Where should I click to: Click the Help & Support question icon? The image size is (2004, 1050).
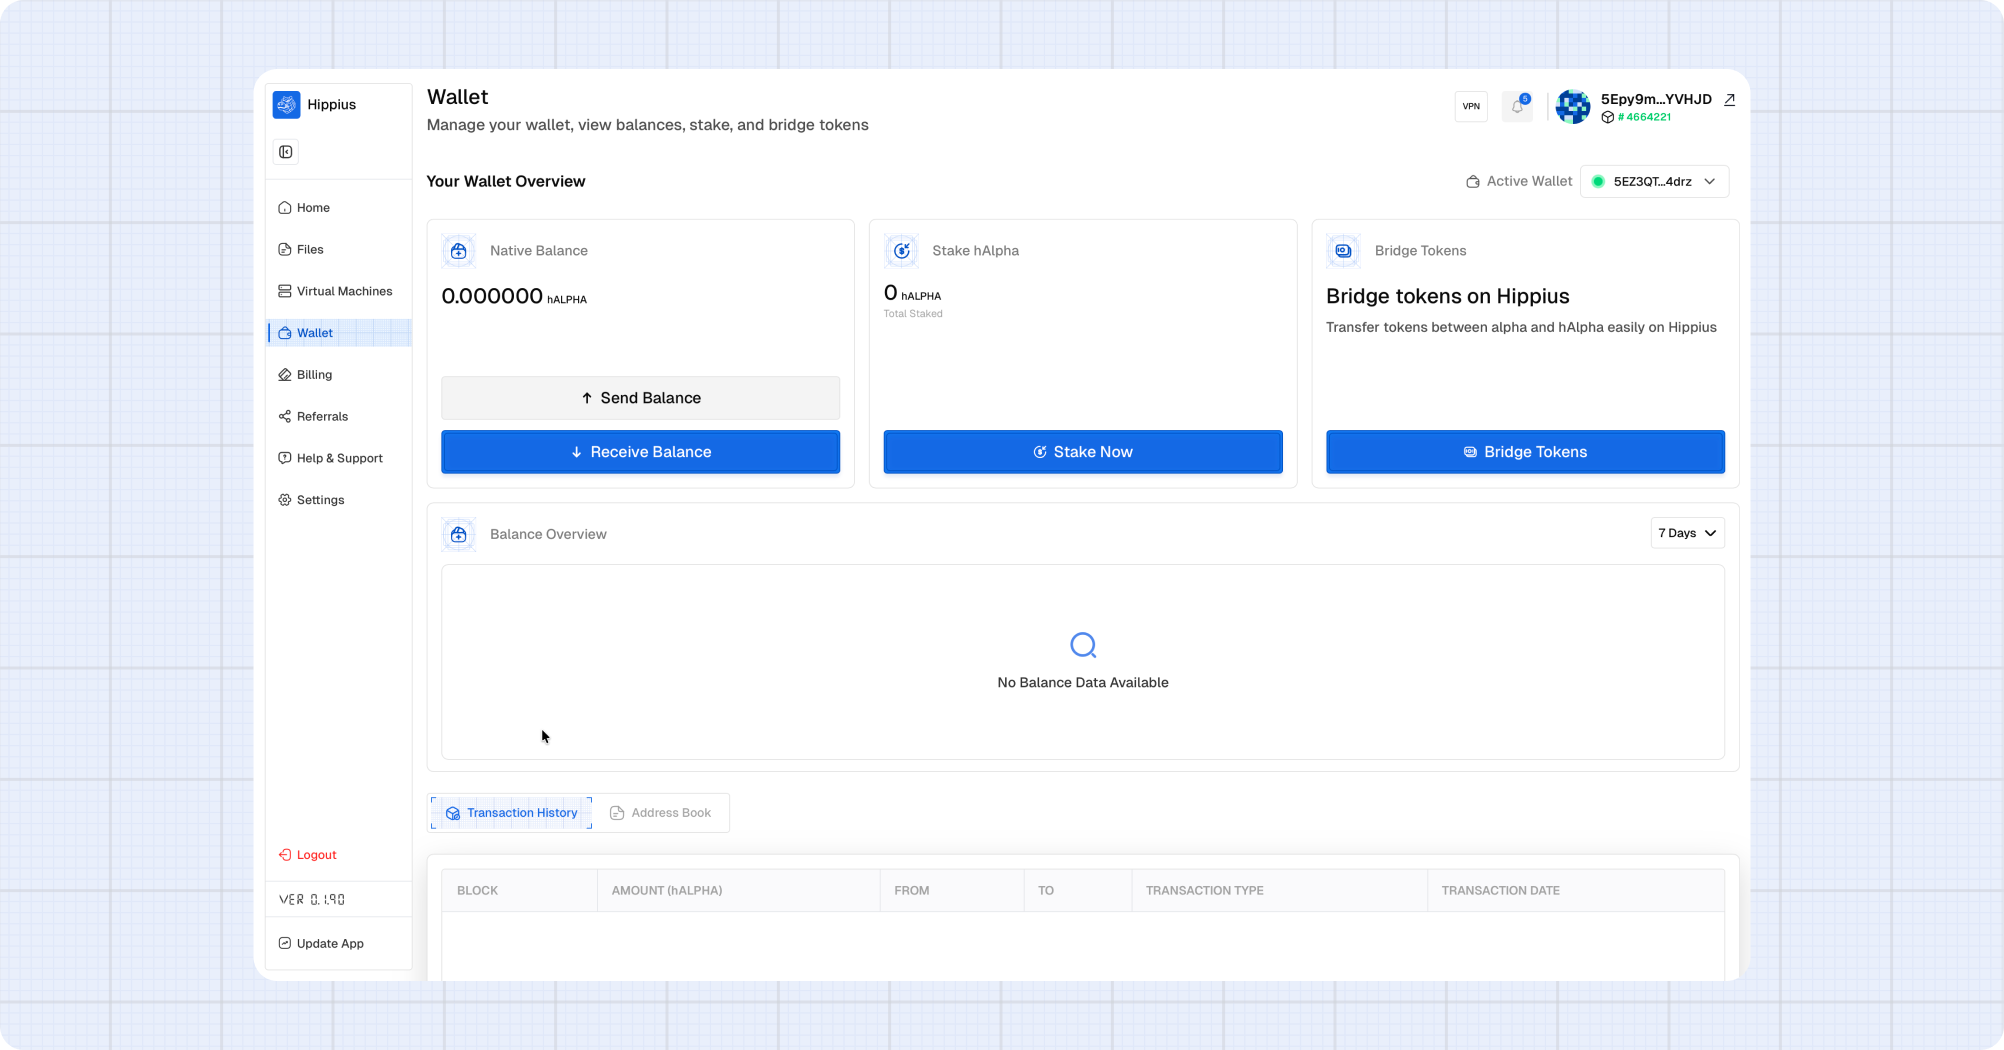(x=284, y=458)
